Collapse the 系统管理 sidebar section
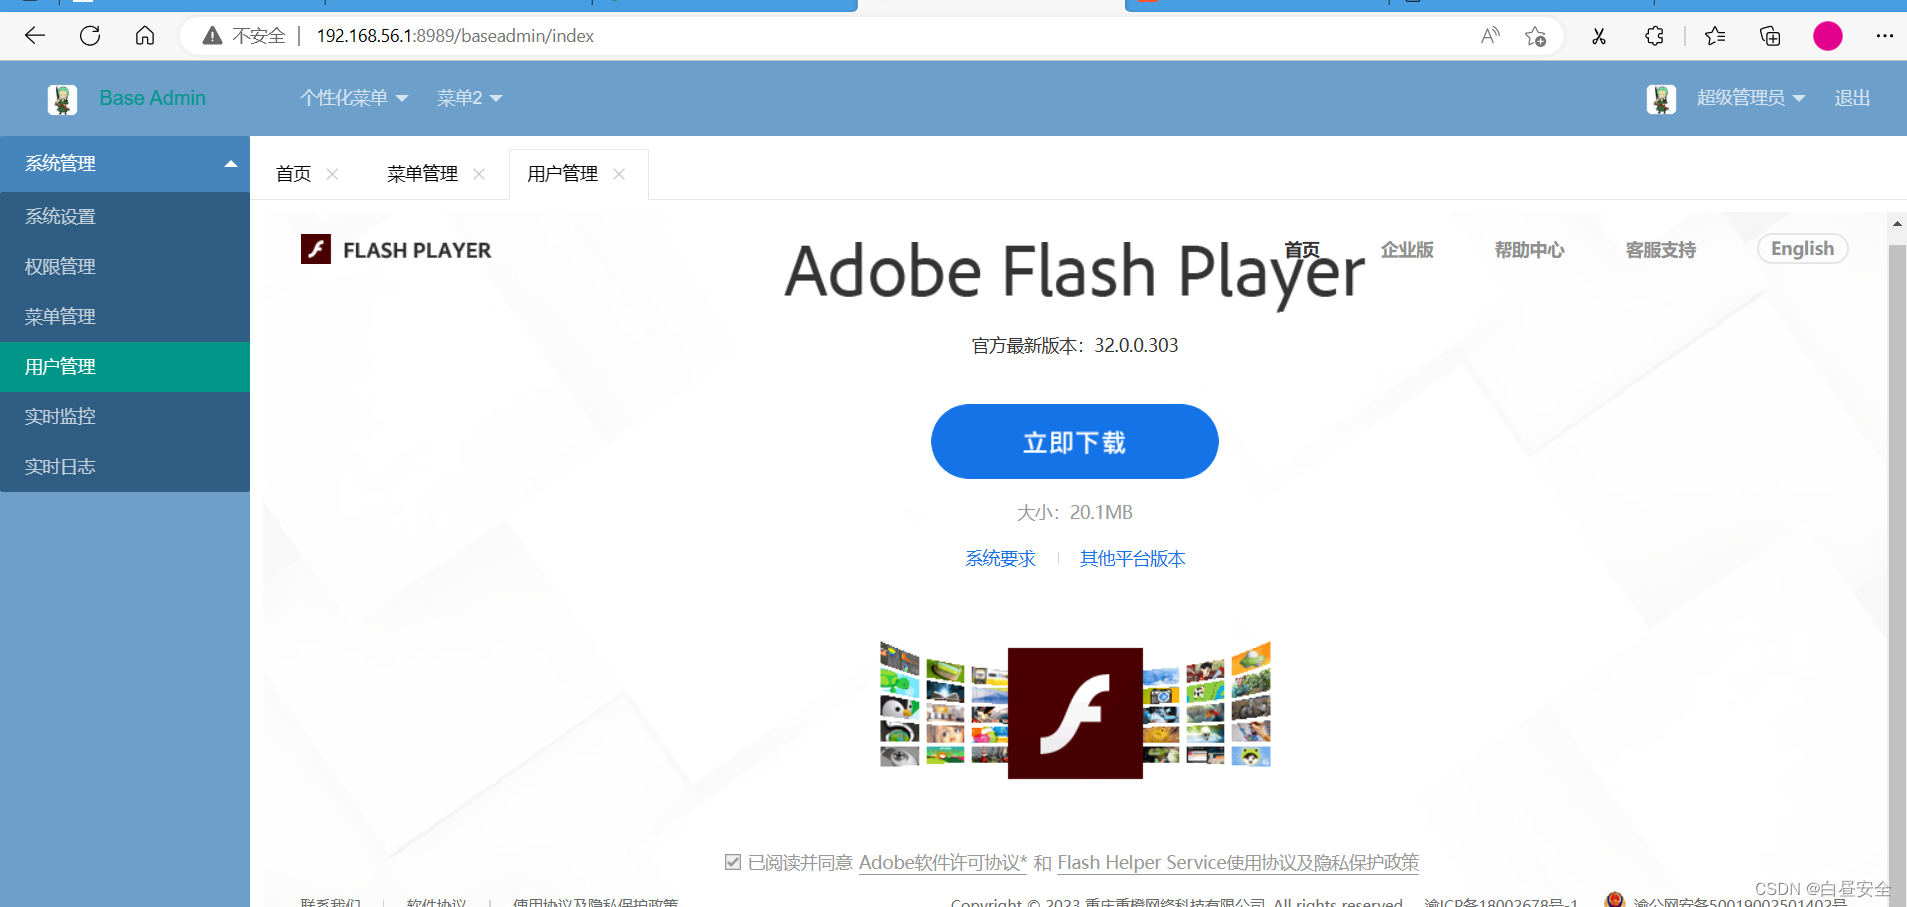 pyautogui.click(x=125, y=164)
